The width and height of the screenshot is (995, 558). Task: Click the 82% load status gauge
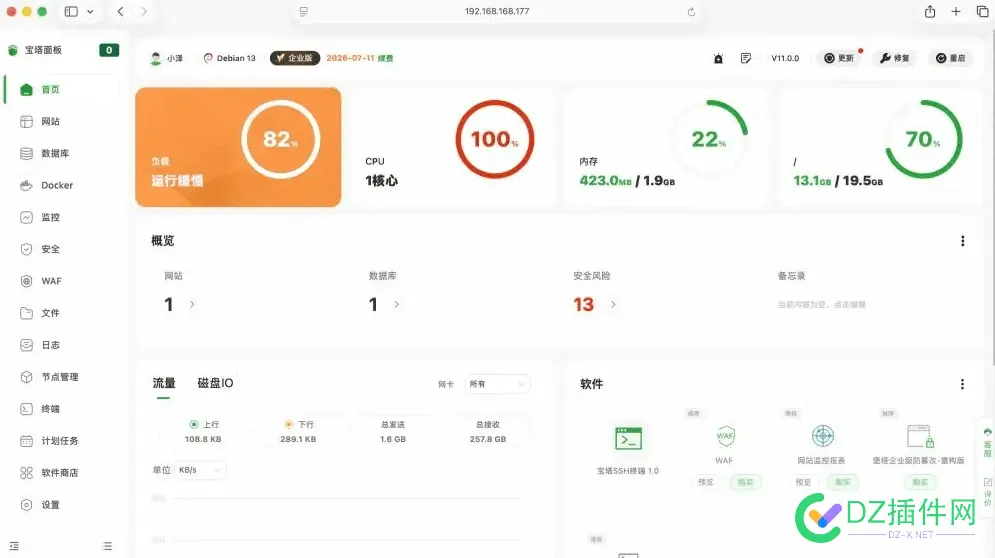[x=280, y=139]
